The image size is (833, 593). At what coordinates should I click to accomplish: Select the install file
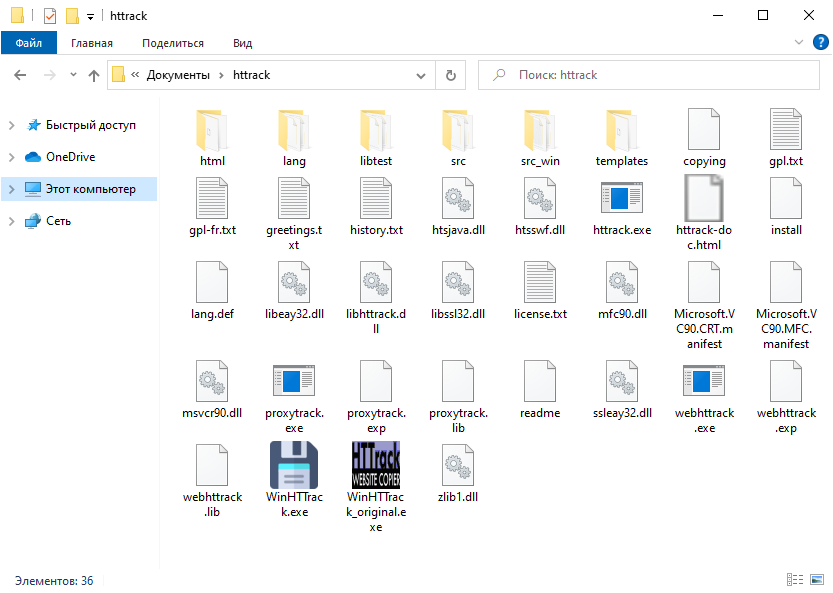pyautogui.click(x=786, y=207)
